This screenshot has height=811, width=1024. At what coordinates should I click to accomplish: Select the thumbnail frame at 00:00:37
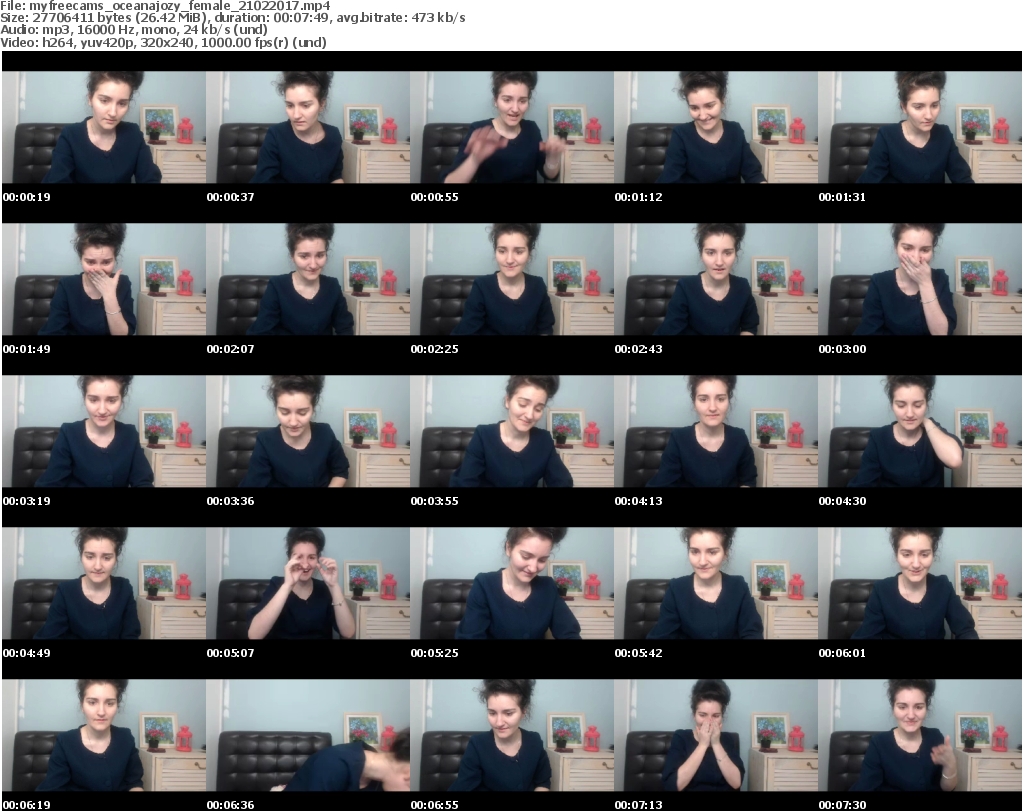point(308,127)
